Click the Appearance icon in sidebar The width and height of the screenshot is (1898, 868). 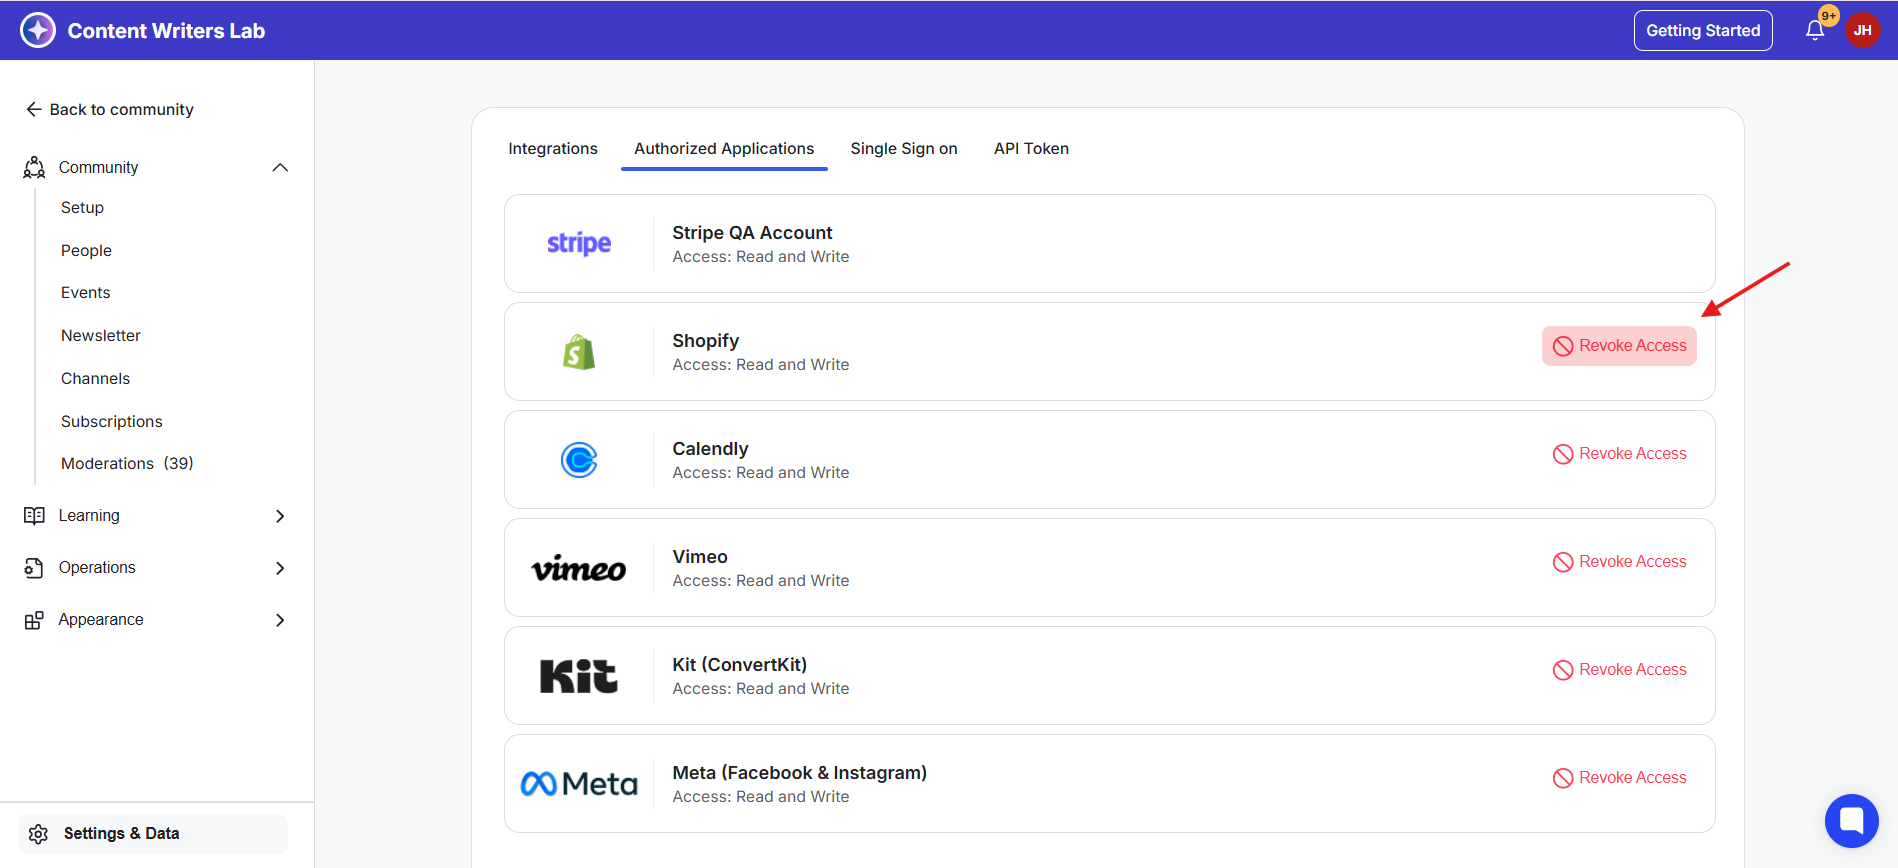pos(34,620)
